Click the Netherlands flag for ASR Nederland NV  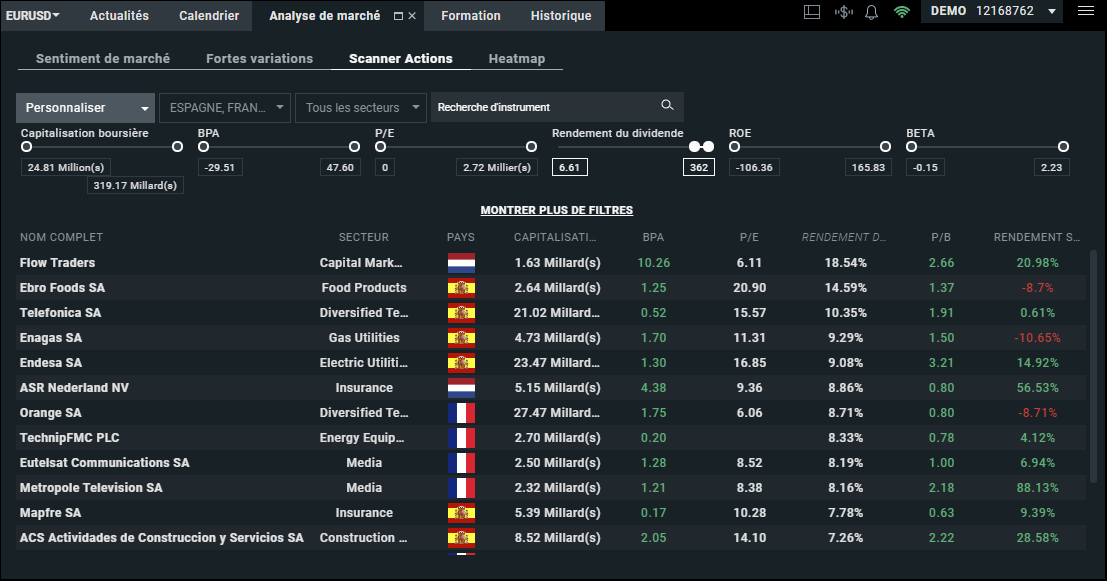click(461, 388)
